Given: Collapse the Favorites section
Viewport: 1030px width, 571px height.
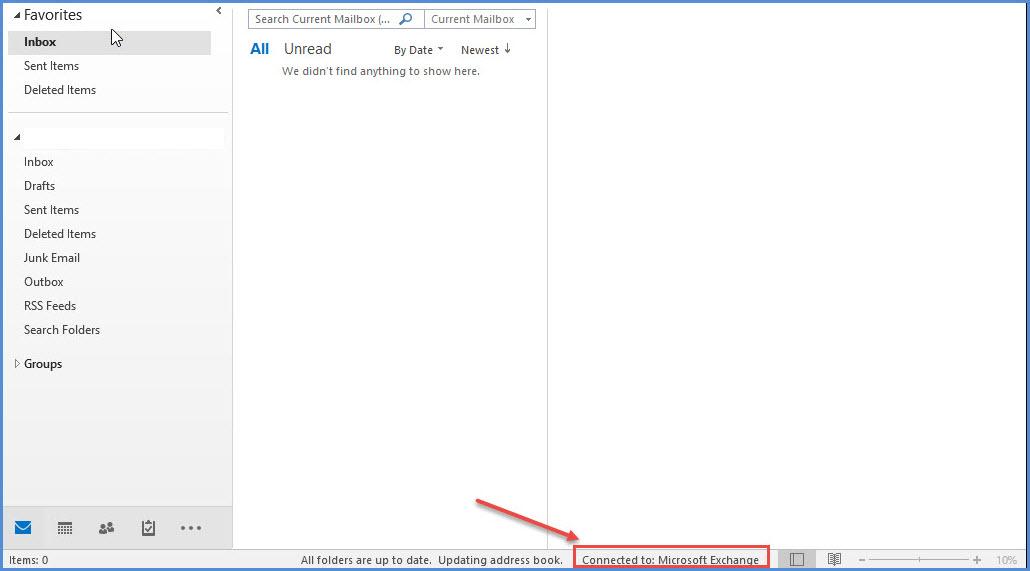Looking at the screenshot, I should click(x=17, y=15).
